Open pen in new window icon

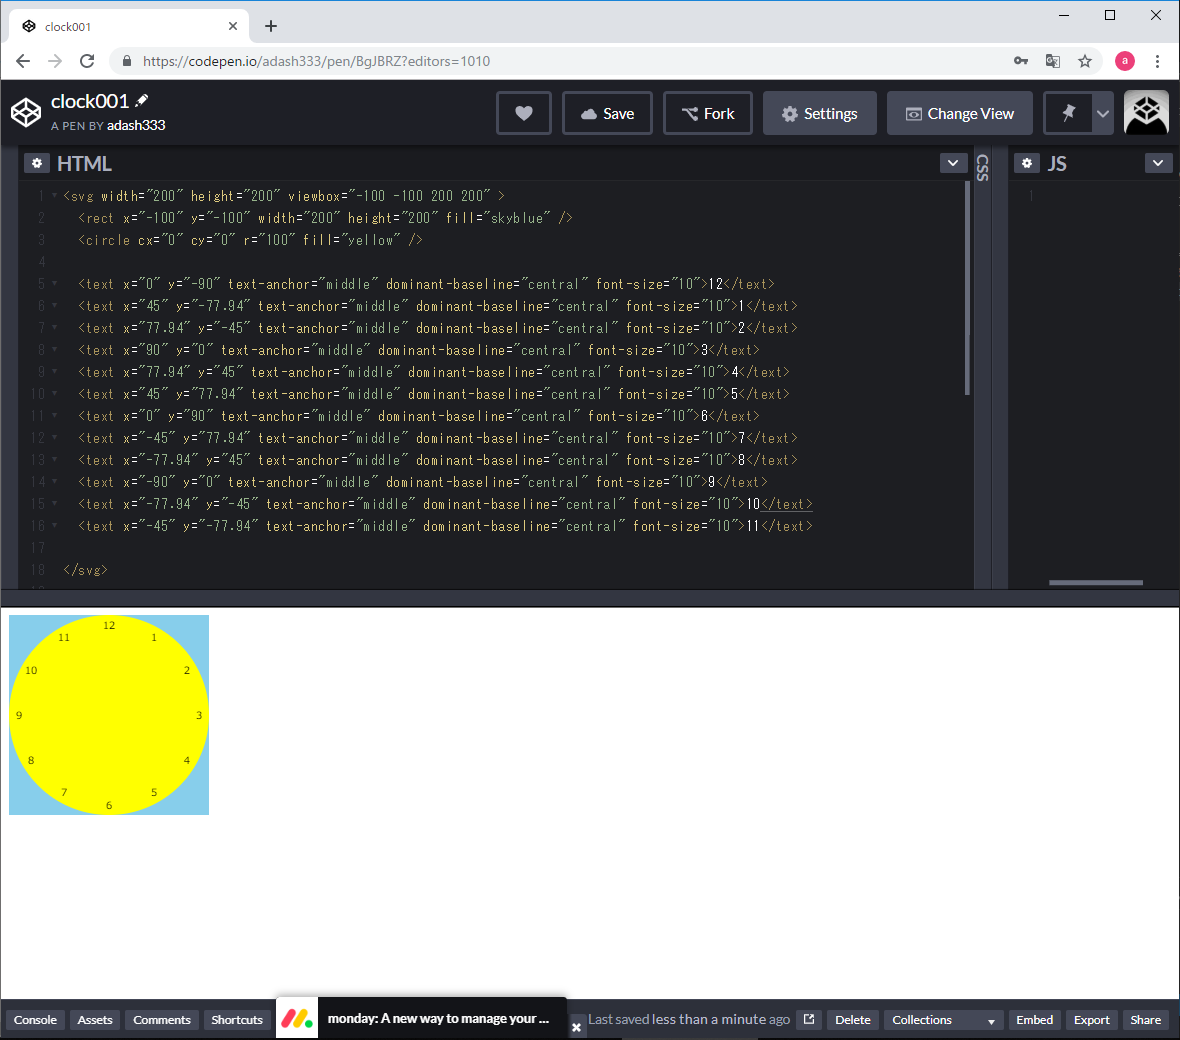[x=809, y=1020]
